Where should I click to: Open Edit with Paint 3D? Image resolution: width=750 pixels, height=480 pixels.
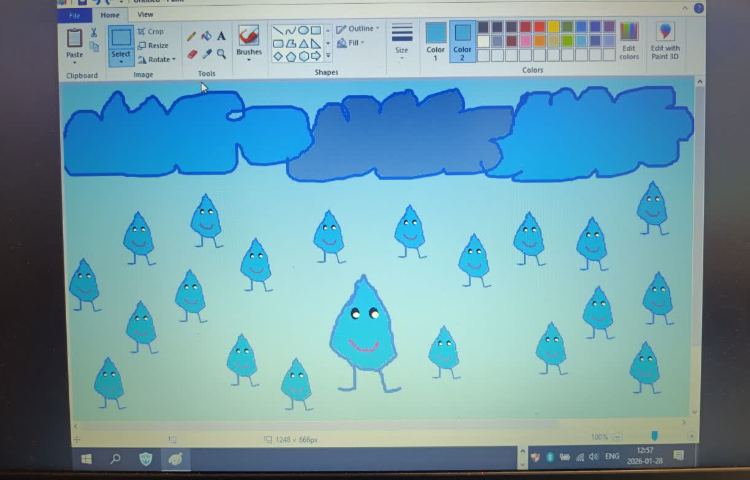click(665, 40)
